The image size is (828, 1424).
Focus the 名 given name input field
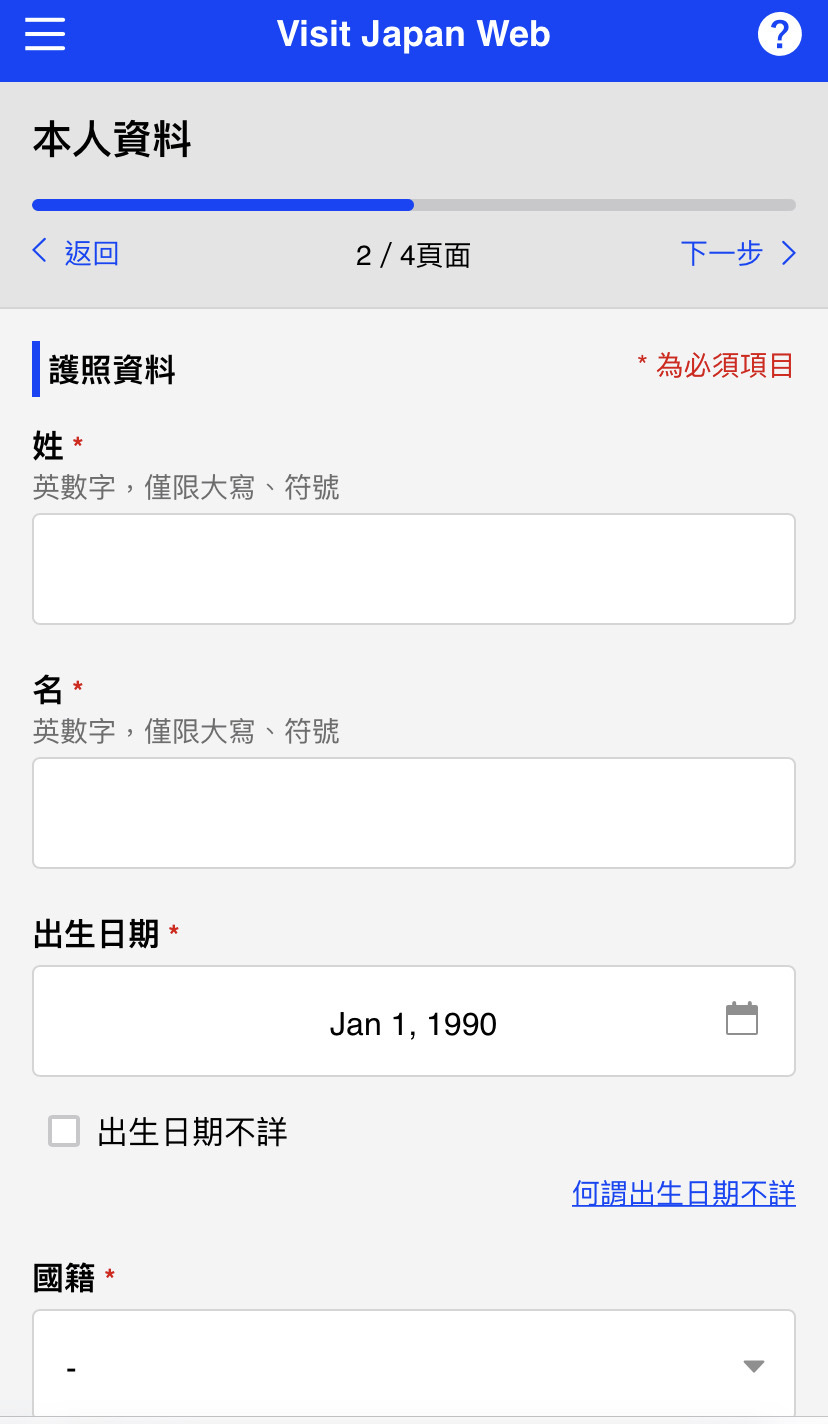414,813
